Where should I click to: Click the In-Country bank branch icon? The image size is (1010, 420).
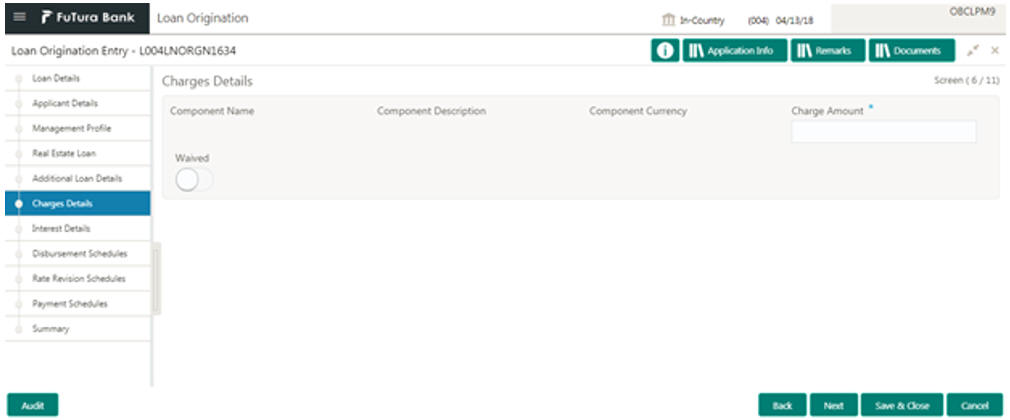coord(669,21)
